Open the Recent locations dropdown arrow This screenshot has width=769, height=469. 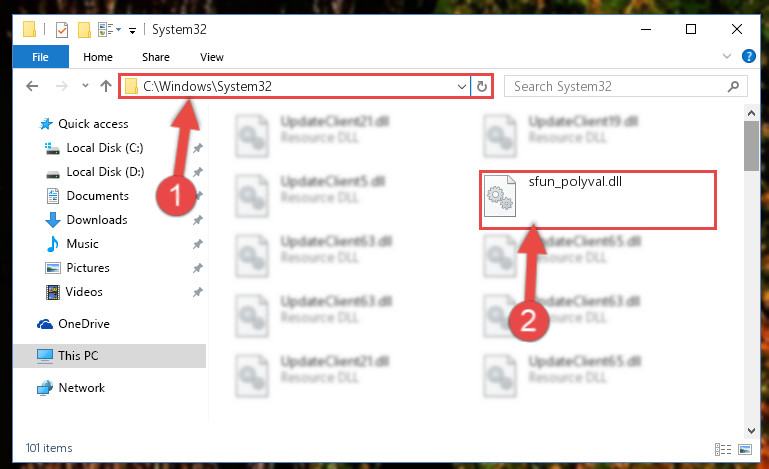pos(85,86)
